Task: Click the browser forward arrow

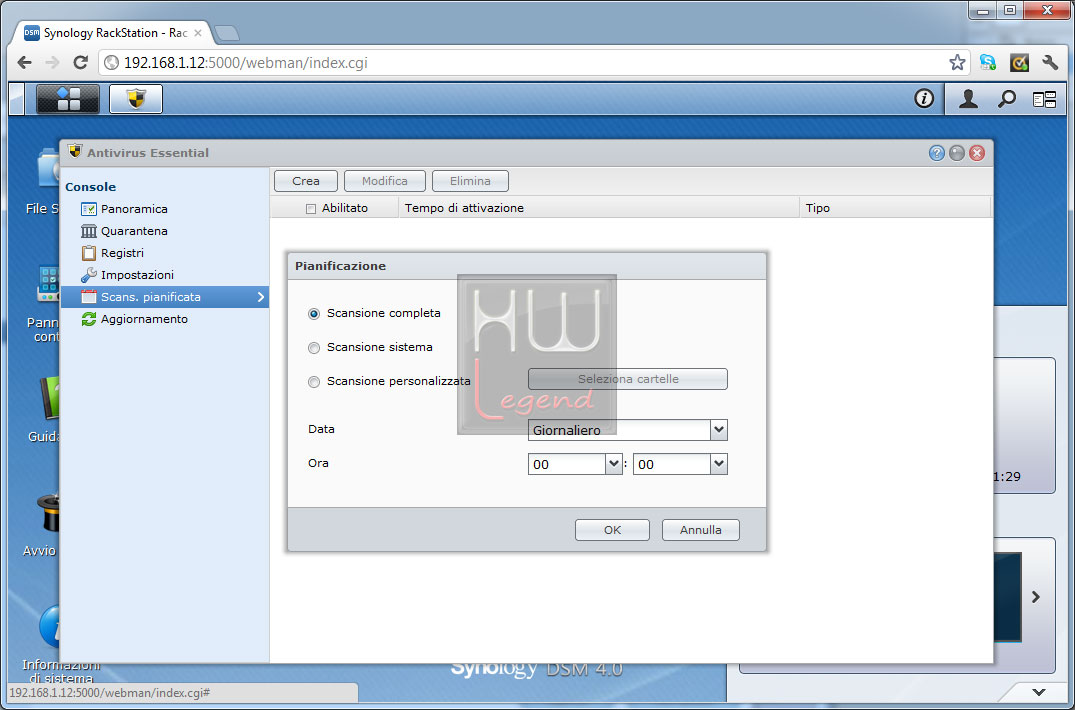Action: click(x=52, y=63)
